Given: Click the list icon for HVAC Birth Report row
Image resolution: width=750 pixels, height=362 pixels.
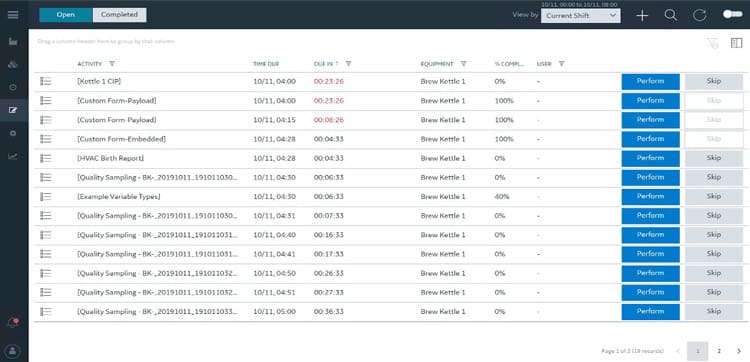Looking at the screenshot, I should 46,158.
